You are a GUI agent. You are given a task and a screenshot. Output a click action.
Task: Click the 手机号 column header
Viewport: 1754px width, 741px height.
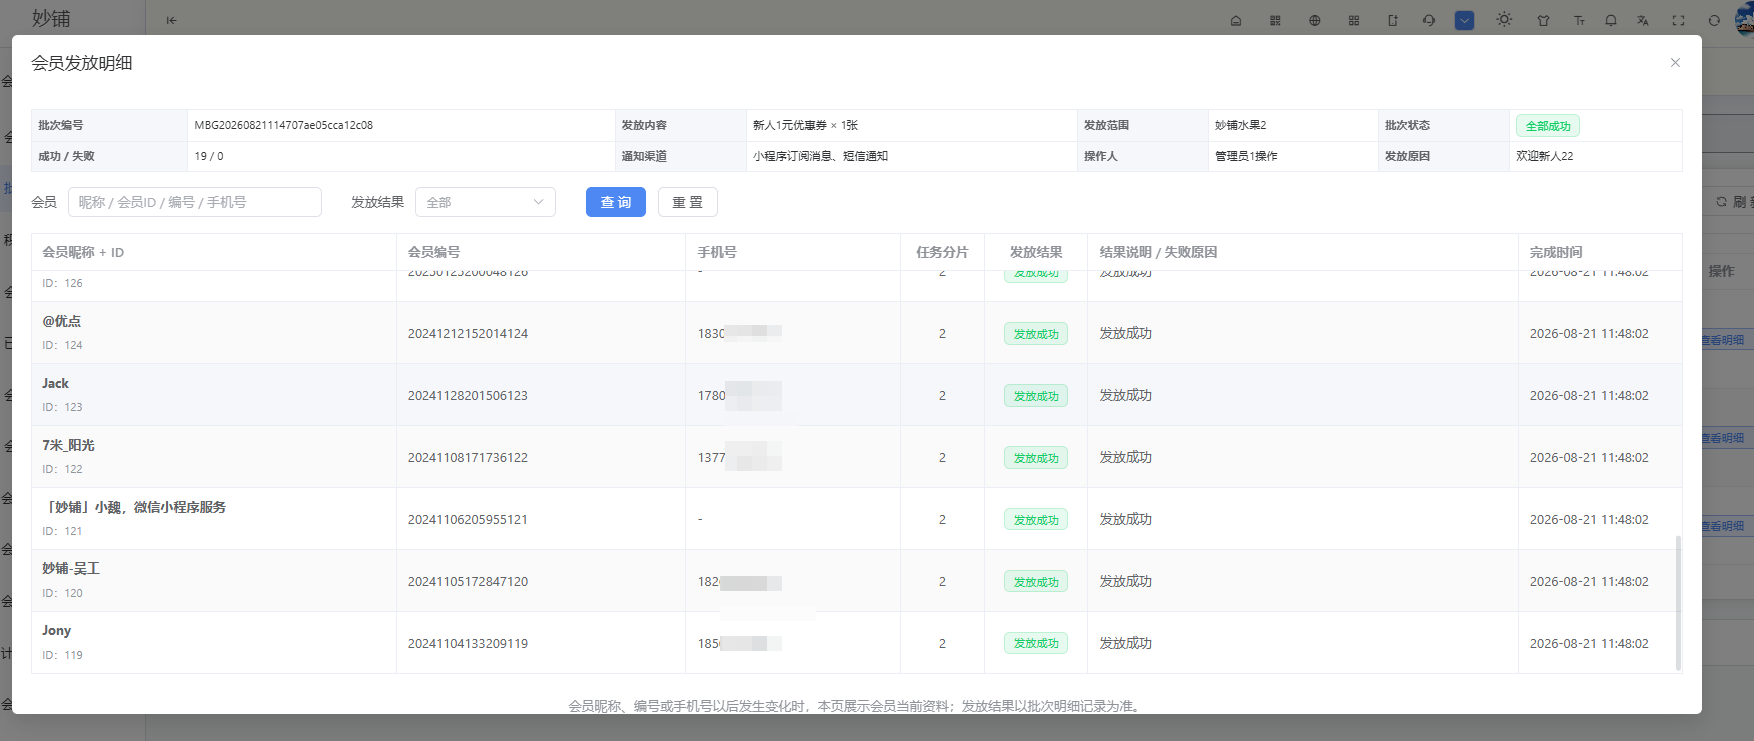[717, 252]
